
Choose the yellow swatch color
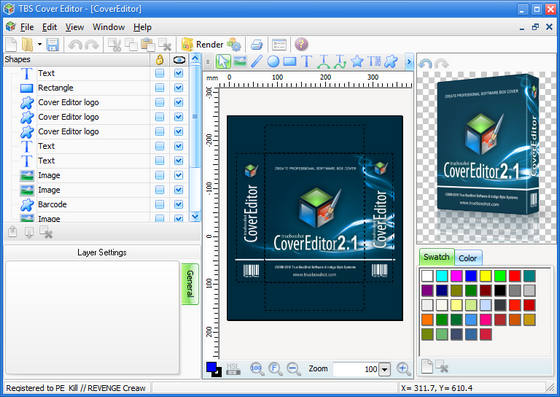point(485,276)
